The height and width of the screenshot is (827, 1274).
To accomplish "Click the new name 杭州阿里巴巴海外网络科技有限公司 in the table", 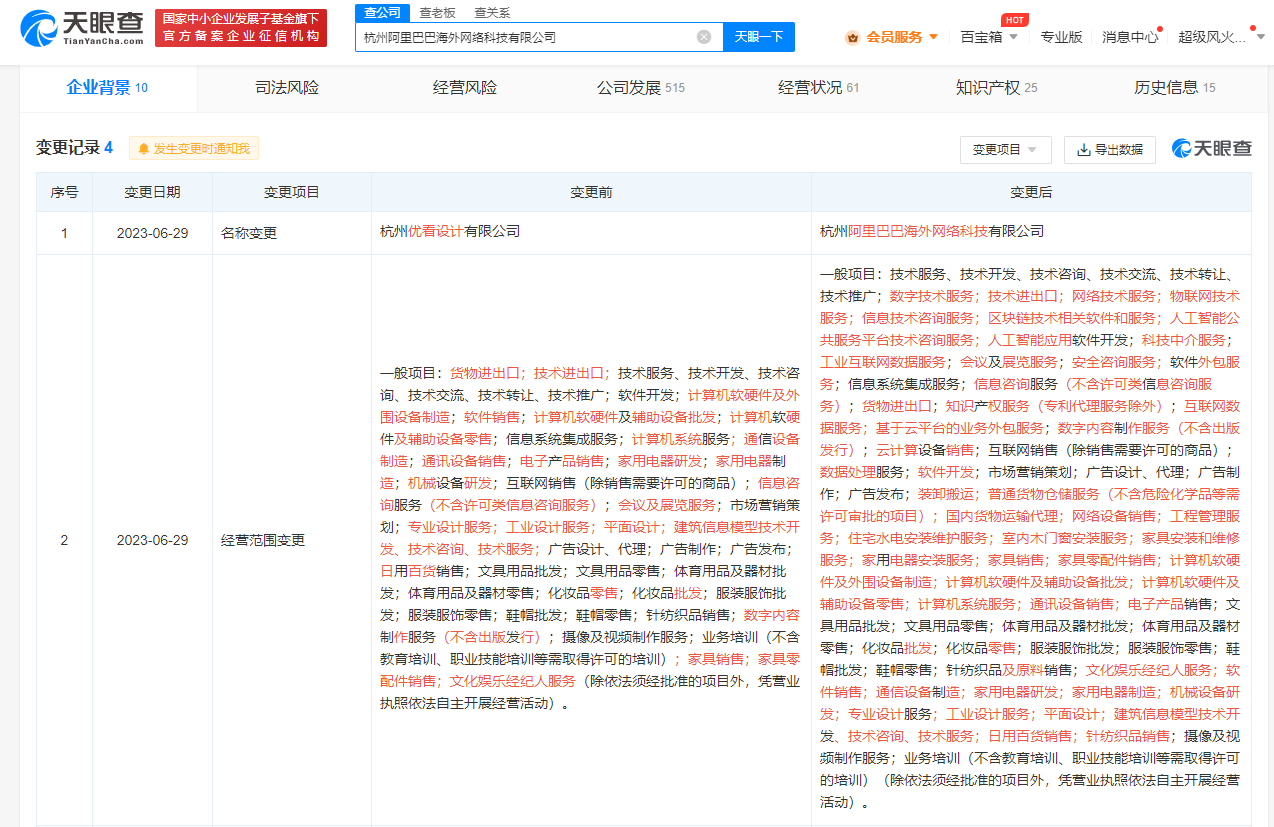I will point(931,231).
